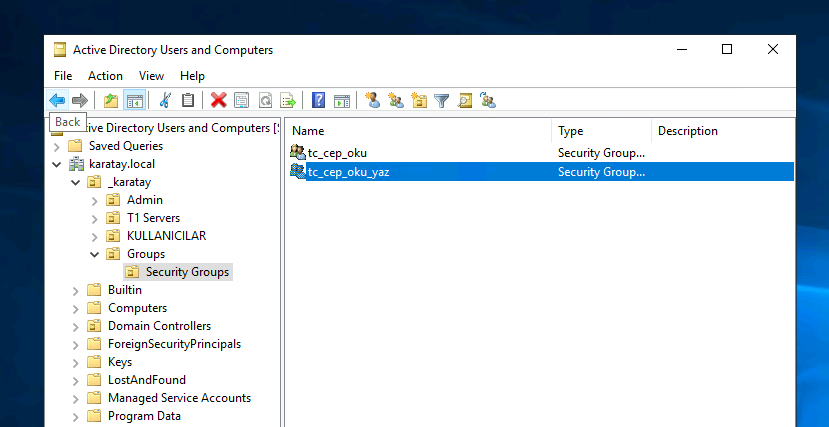Expand the KULLANICILAR OU
The height and width of the screenshot is (427, 829).
coord(95,237)
